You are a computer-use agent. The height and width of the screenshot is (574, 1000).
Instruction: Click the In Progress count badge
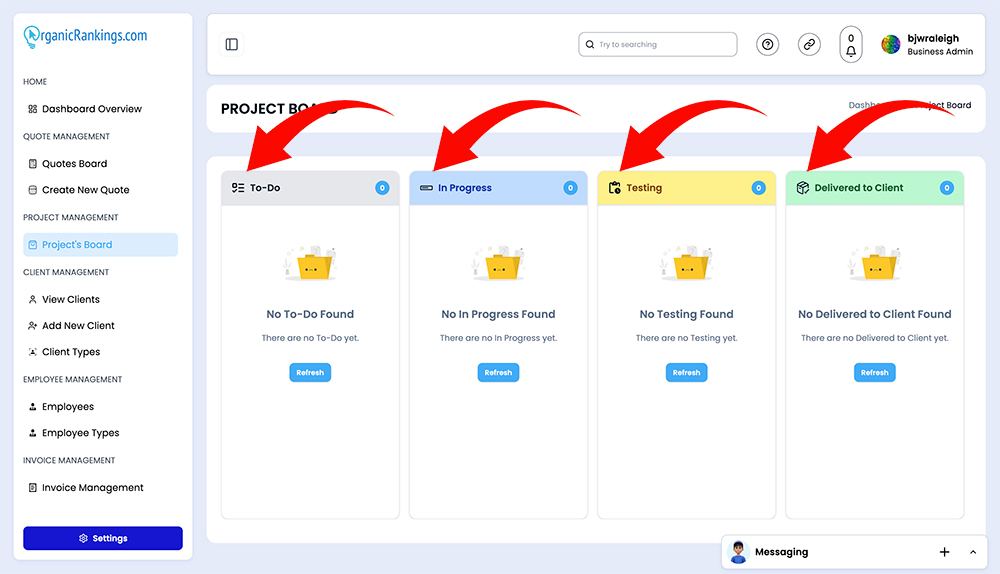(570, 188)
